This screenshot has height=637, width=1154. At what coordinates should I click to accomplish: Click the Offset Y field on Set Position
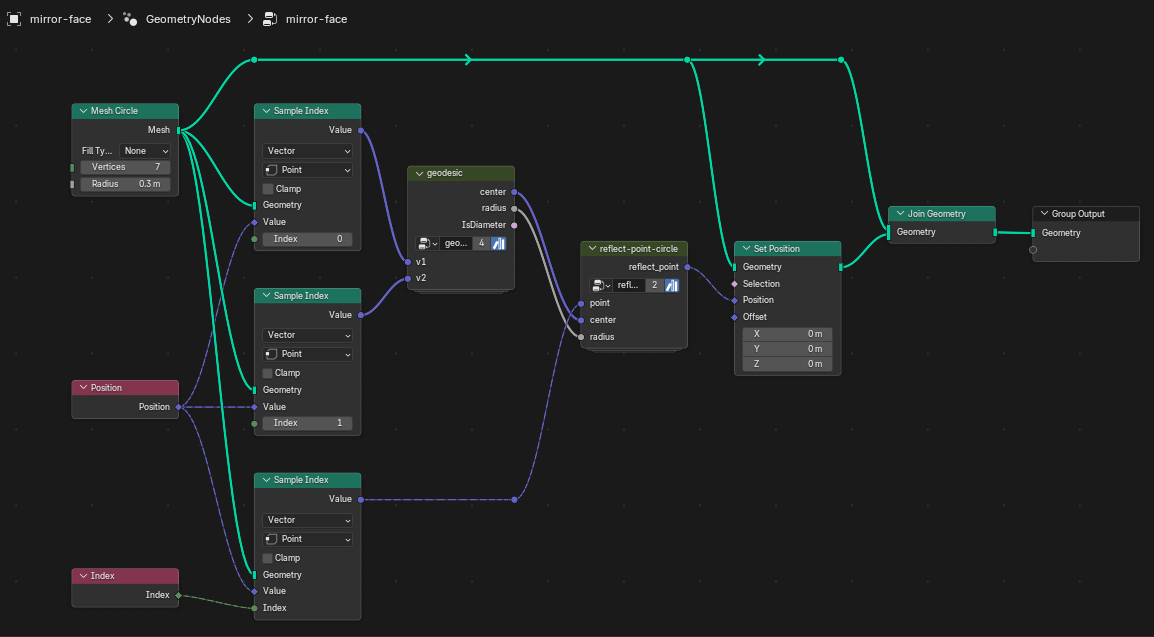point(787,349)
